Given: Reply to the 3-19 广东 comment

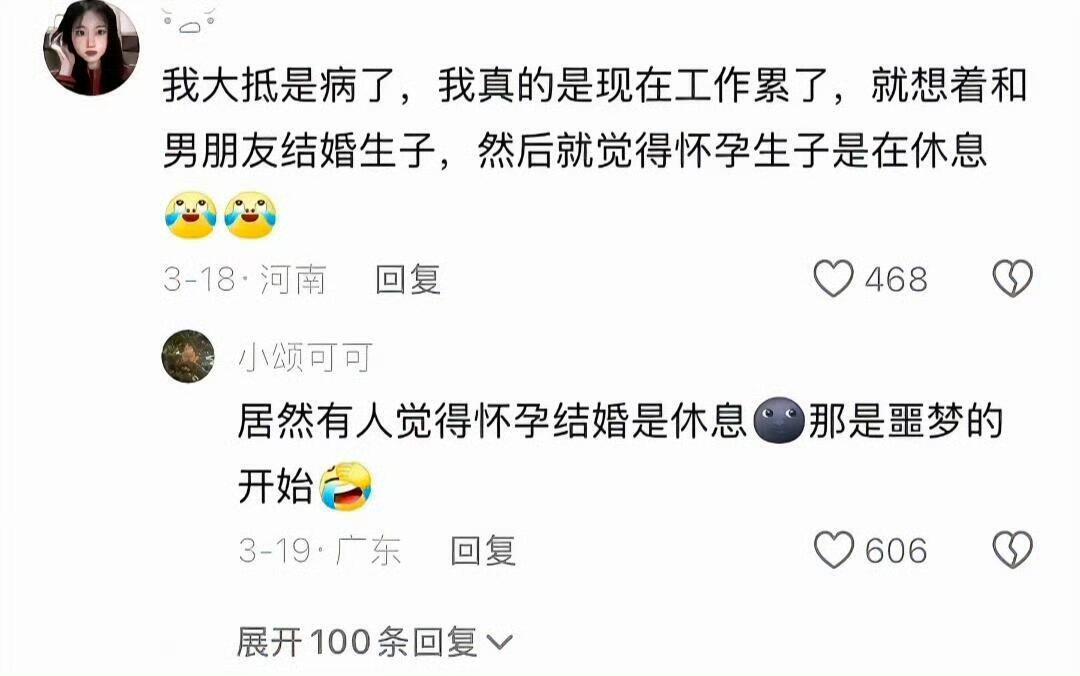Looking at the screenshot, I should (483, 551).
